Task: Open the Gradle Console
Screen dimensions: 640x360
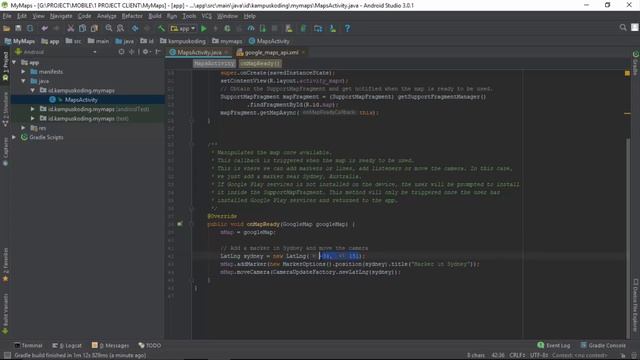Action: 603,345
